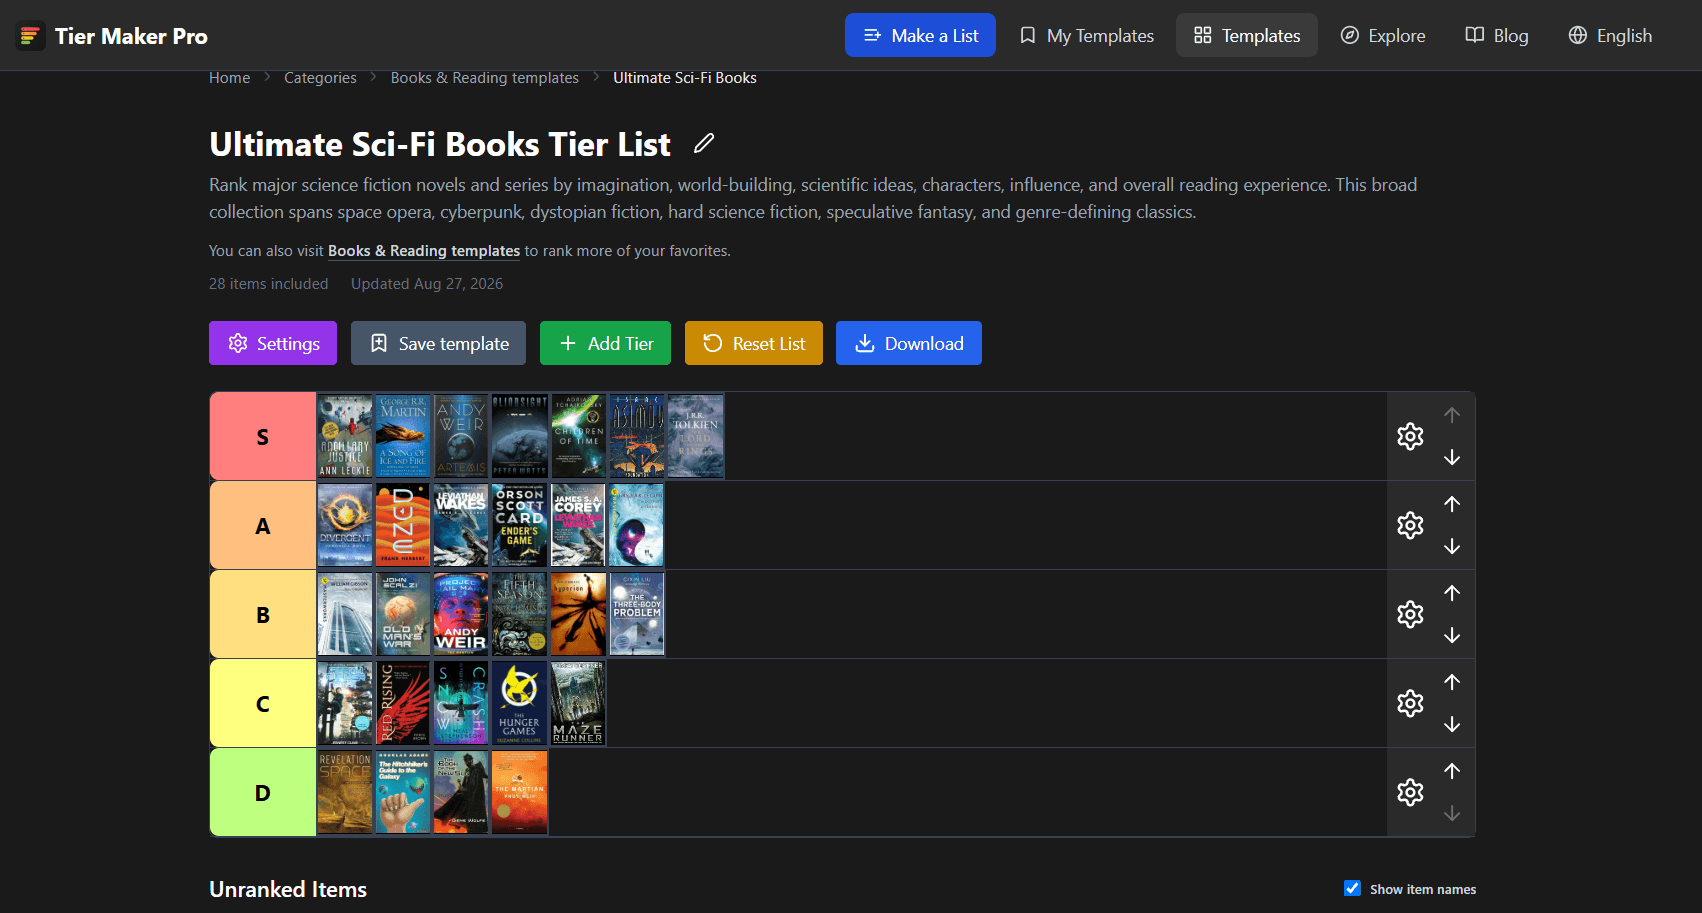The width and height of the screenshot is (1702, 913).
Task: Move tier A up with arrow
Action: [x=1452, y=504]
